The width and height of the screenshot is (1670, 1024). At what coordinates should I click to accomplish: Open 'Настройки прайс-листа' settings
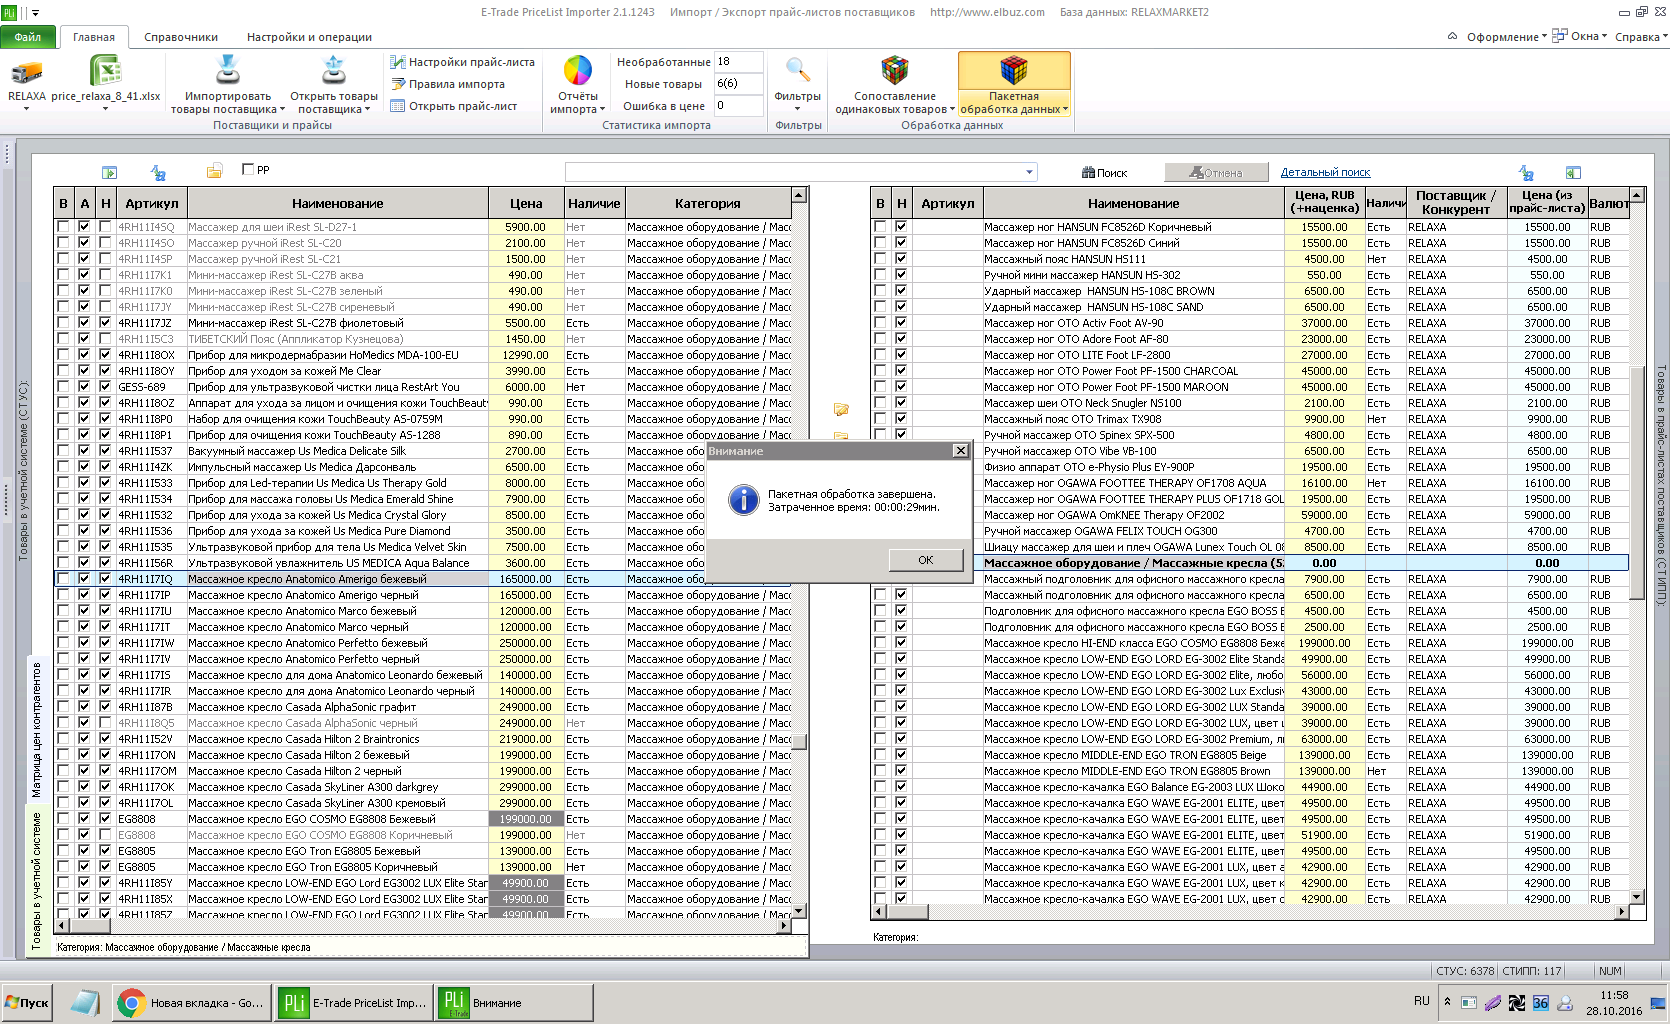point(462,62)
